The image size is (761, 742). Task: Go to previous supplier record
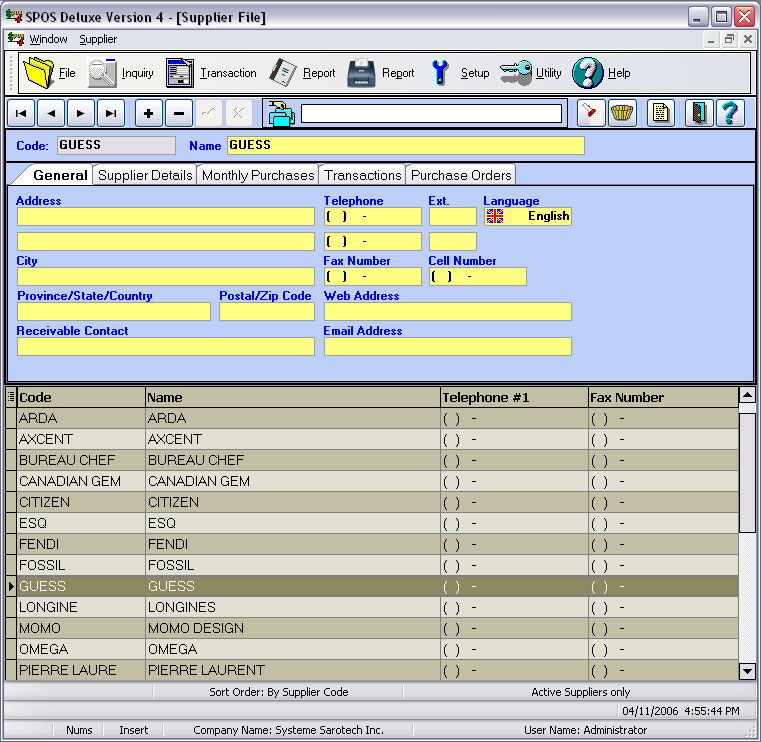point(51,114)
